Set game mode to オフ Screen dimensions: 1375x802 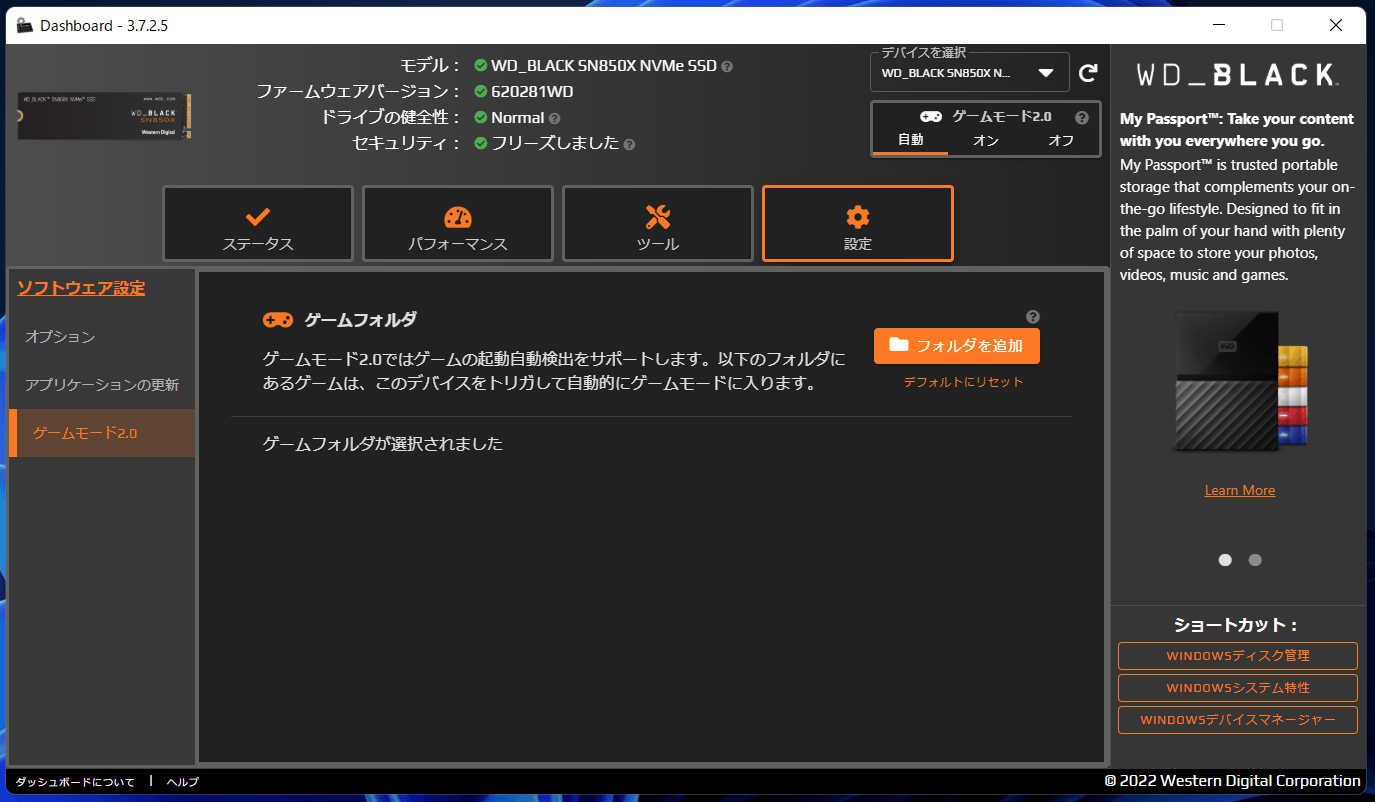(x=1061, y=141)
